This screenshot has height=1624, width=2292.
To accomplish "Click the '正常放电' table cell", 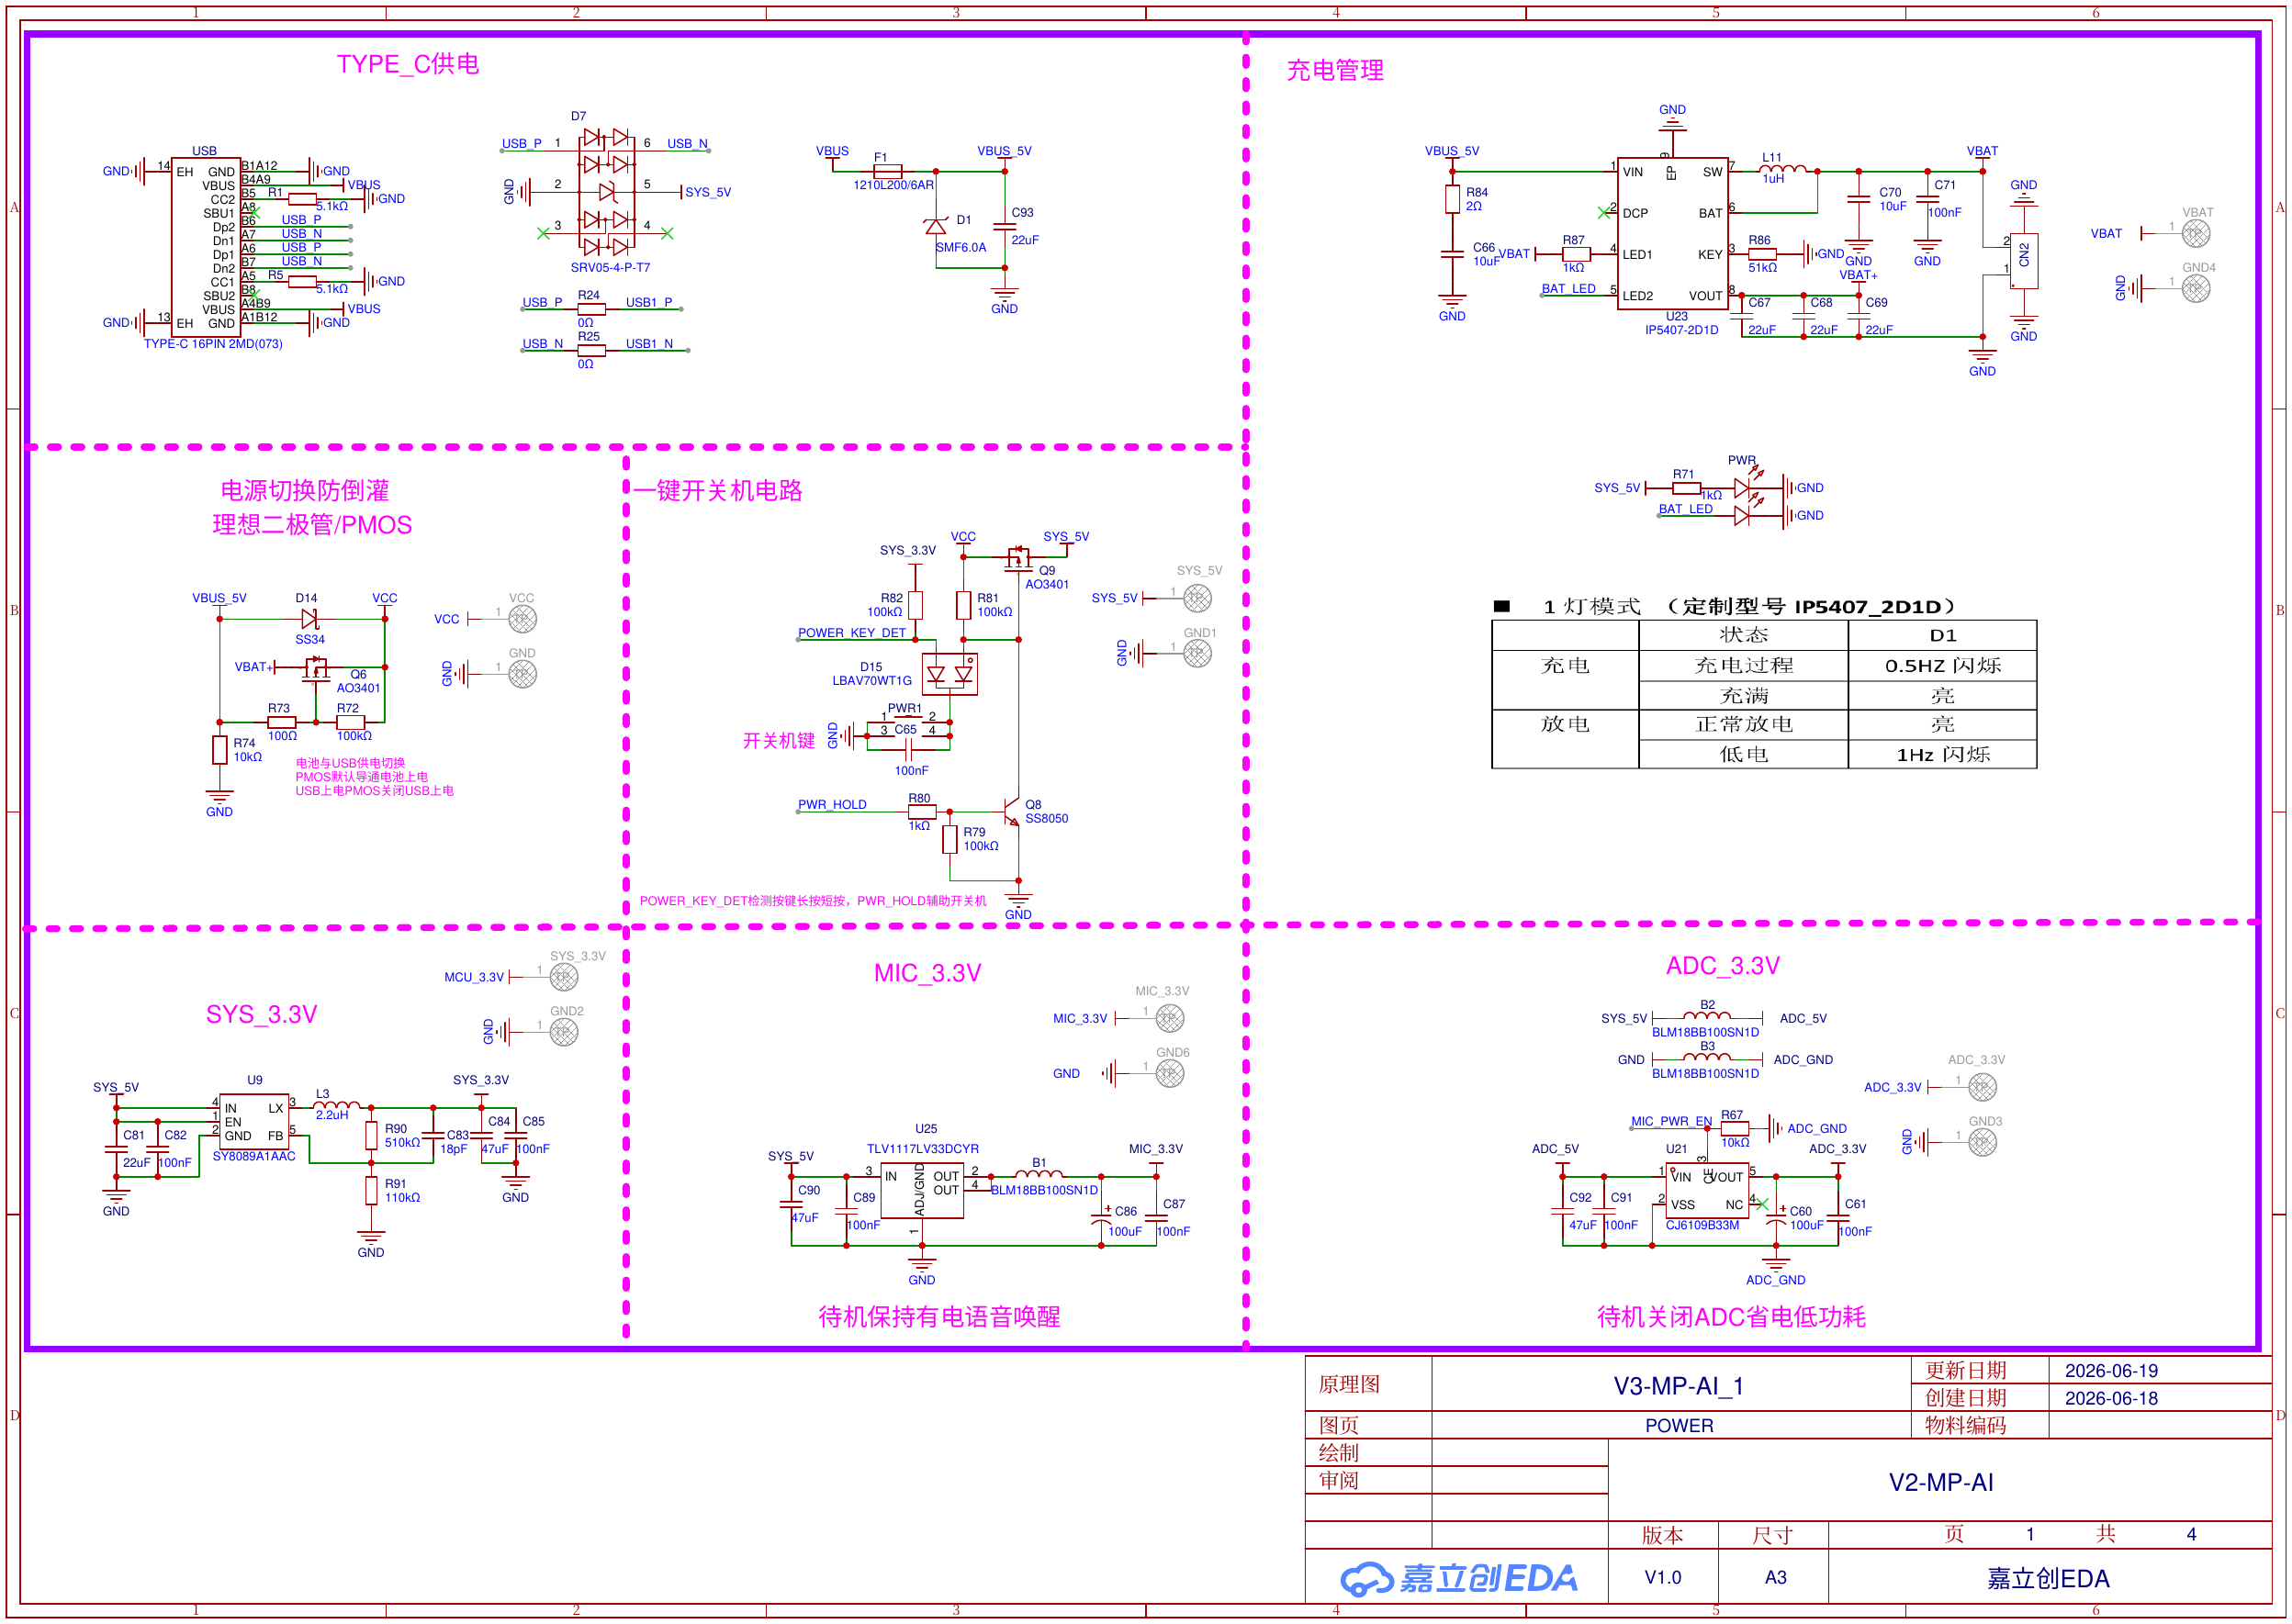I will (1744, 725).
